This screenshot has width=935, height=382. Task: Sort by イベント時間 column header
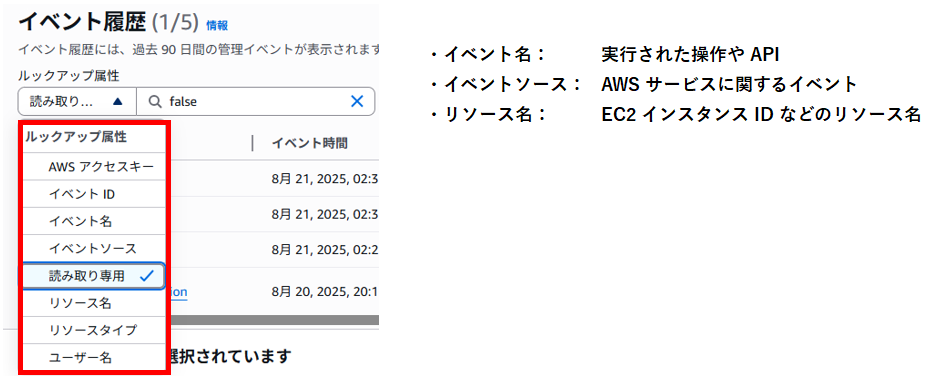(310, 144)
